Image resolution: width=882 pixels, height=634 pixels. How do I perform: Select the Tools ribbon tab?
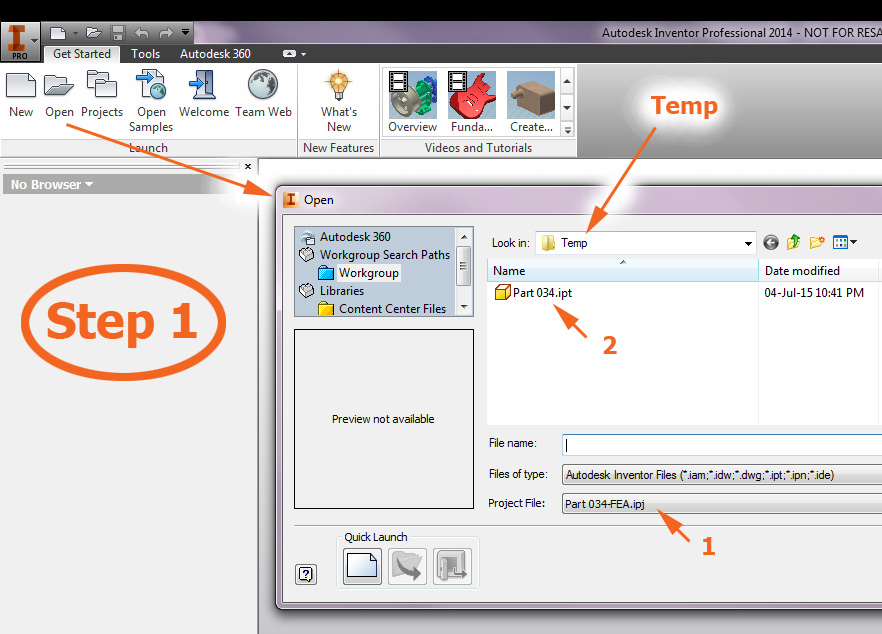[x=146, y=54]
